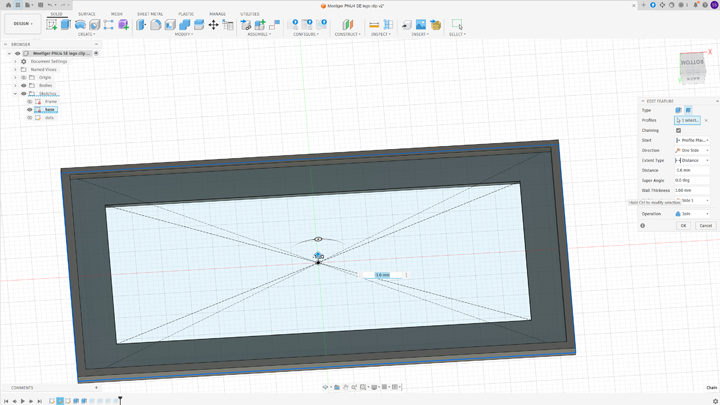
Task: Select the Create Form purple icon
Action: [x=124, y=24]
